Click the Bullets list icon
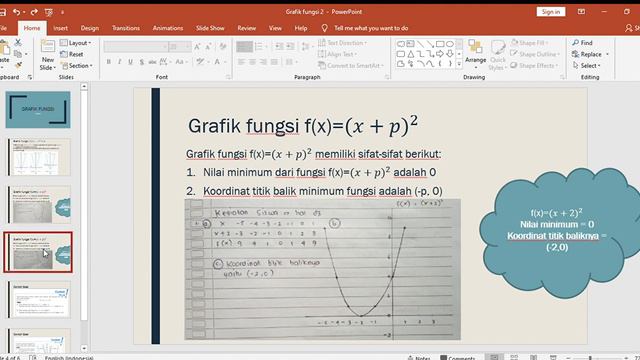The image size is (640, 360). click(244, 47)
